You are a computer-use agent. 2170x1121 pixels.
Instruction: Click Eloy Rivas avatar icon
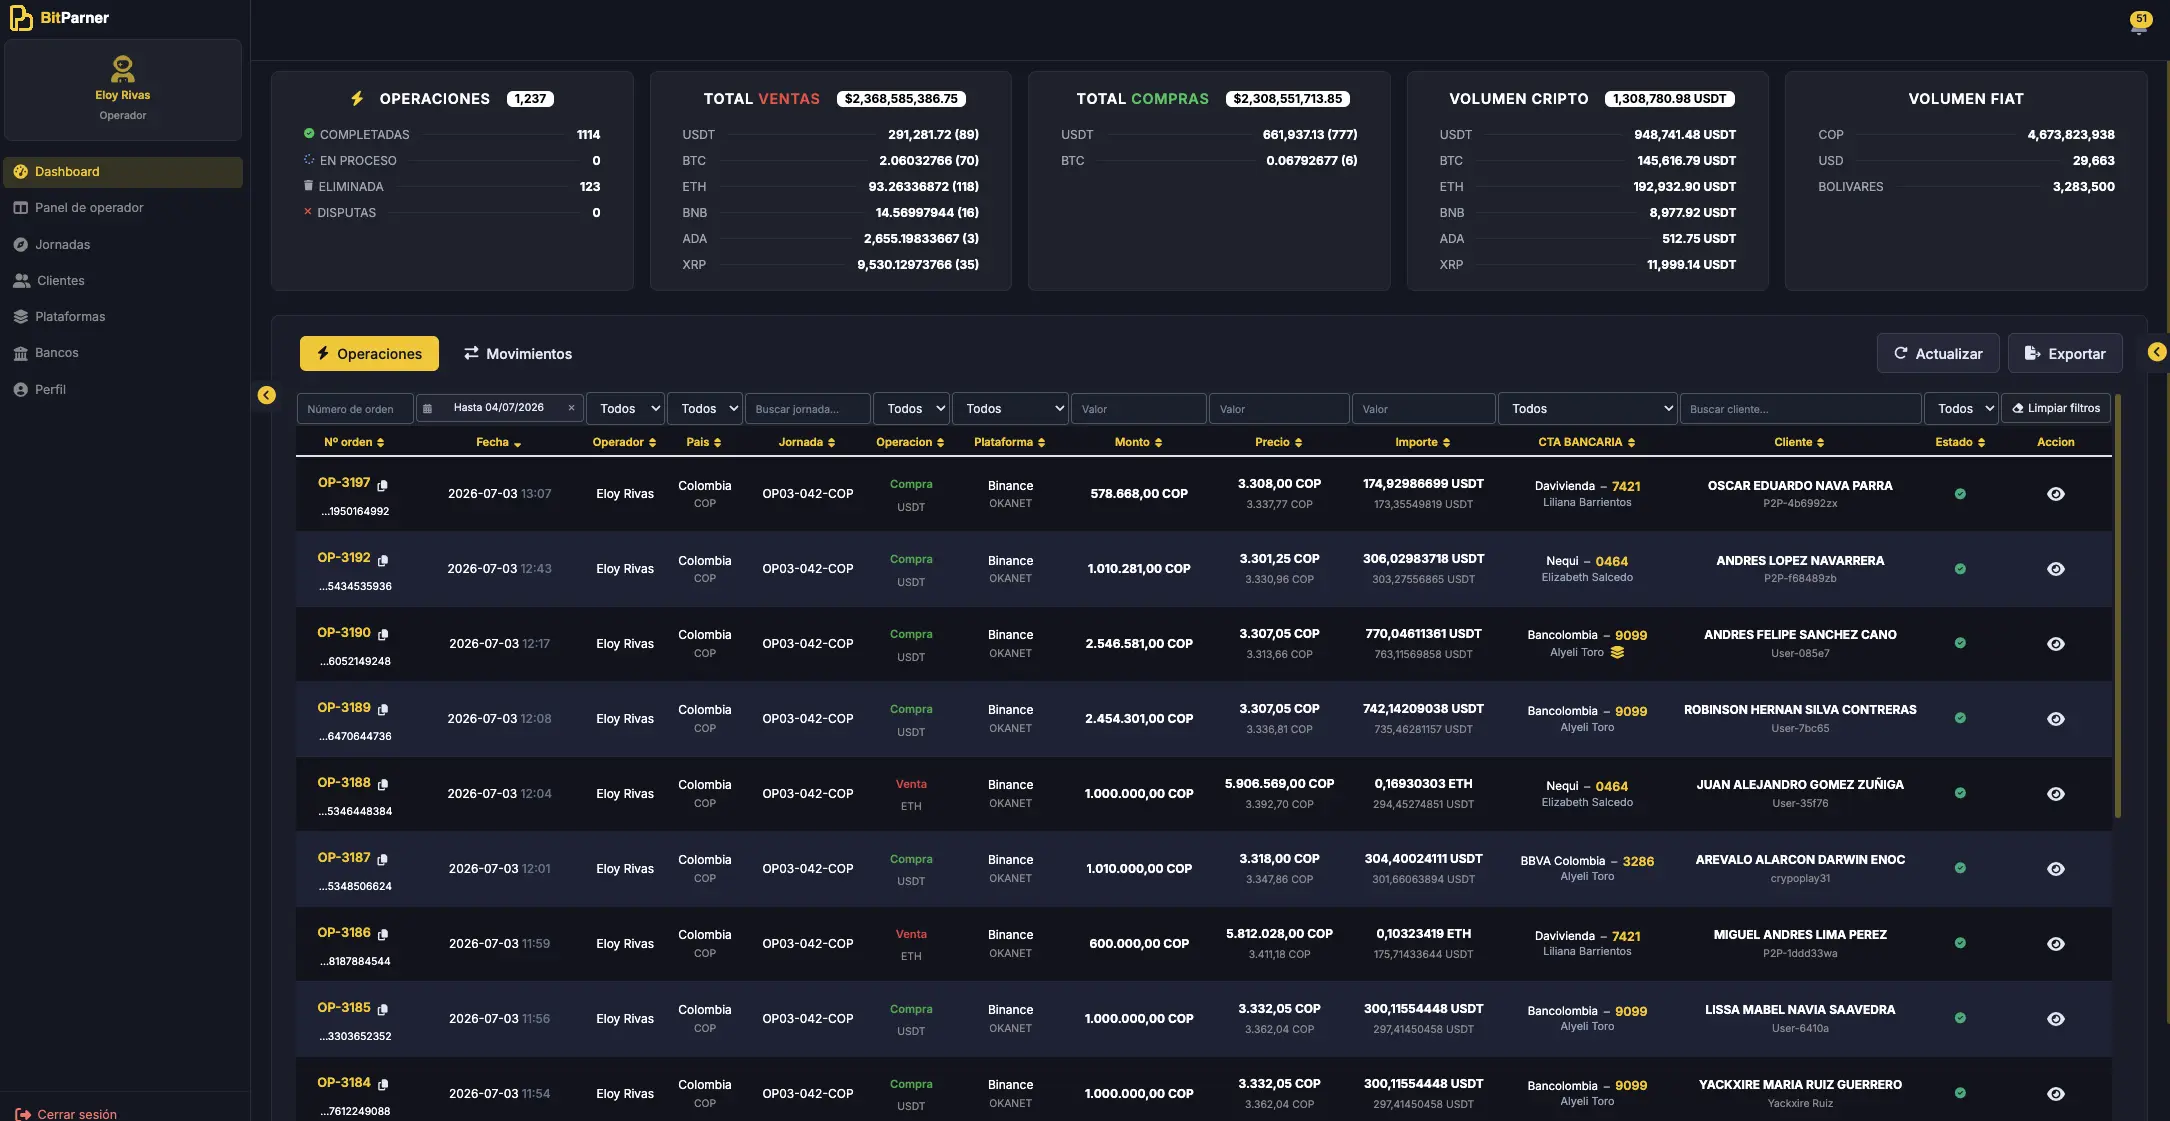[122, 69]
